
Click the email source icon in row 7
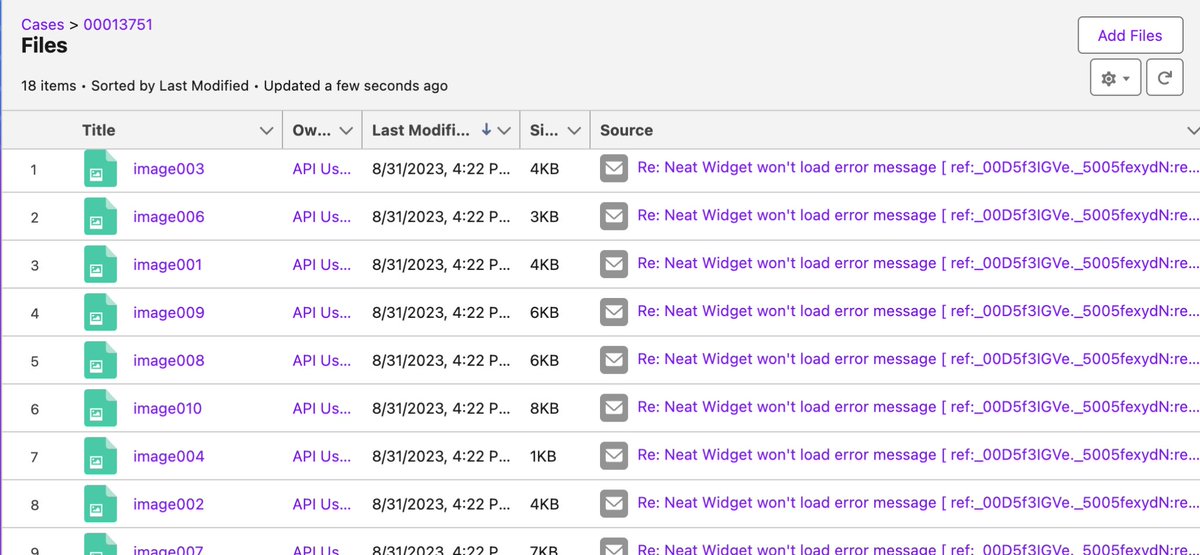tap(614, 456)
